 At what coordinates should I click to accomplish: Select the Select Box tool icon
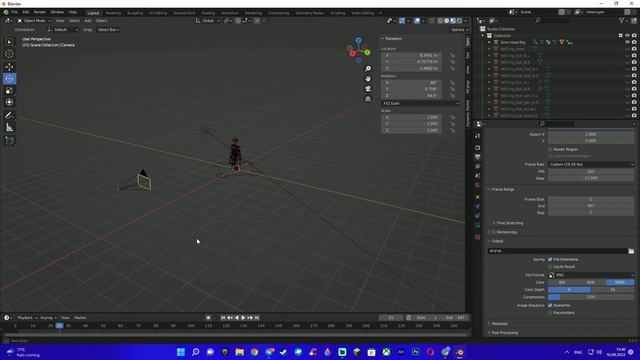tap(9, 42)
